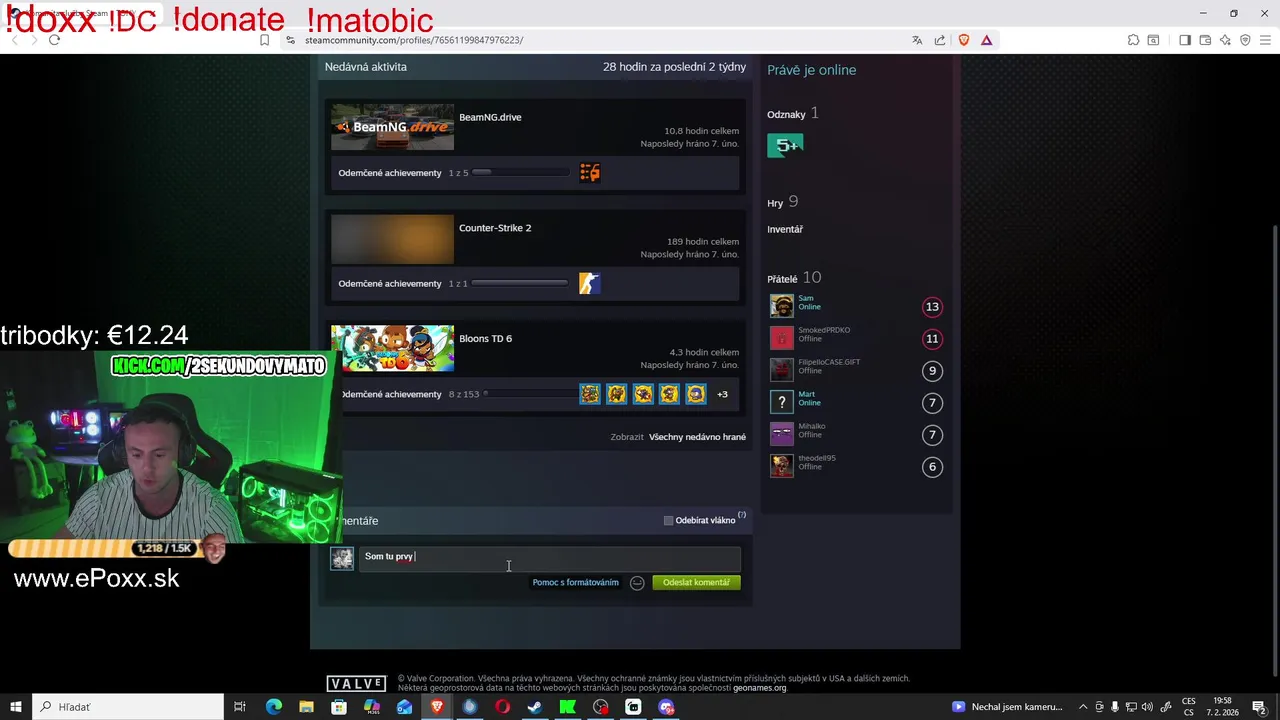Open the Inventář link
1280x720 pixels.
pyautogui.click(x=785, y=229)
